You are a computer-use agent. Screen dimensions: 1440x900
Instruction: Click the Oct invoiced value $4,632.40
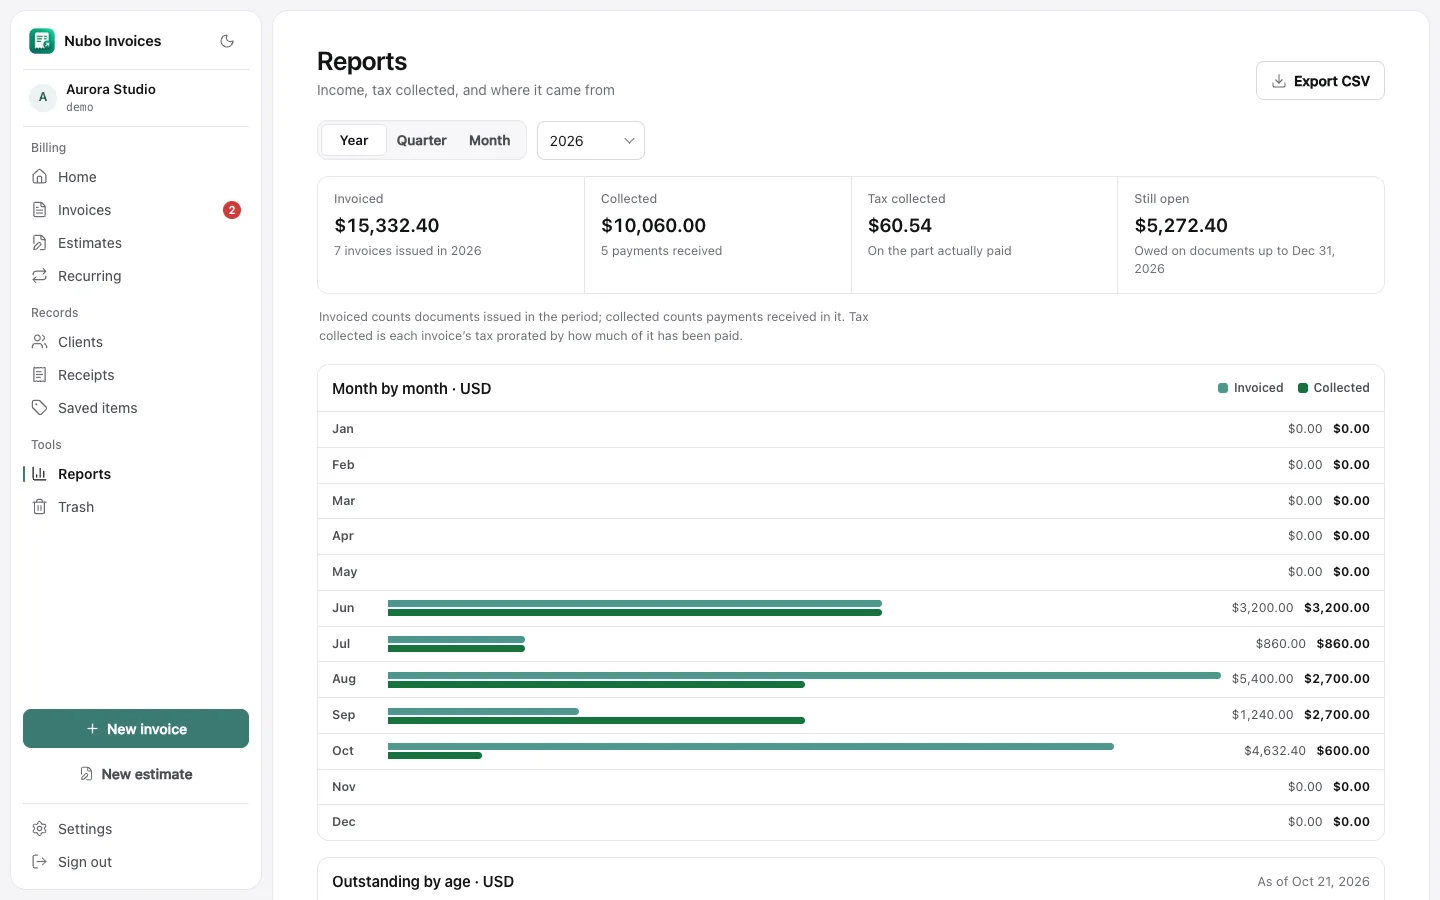tap(1275, 751)
